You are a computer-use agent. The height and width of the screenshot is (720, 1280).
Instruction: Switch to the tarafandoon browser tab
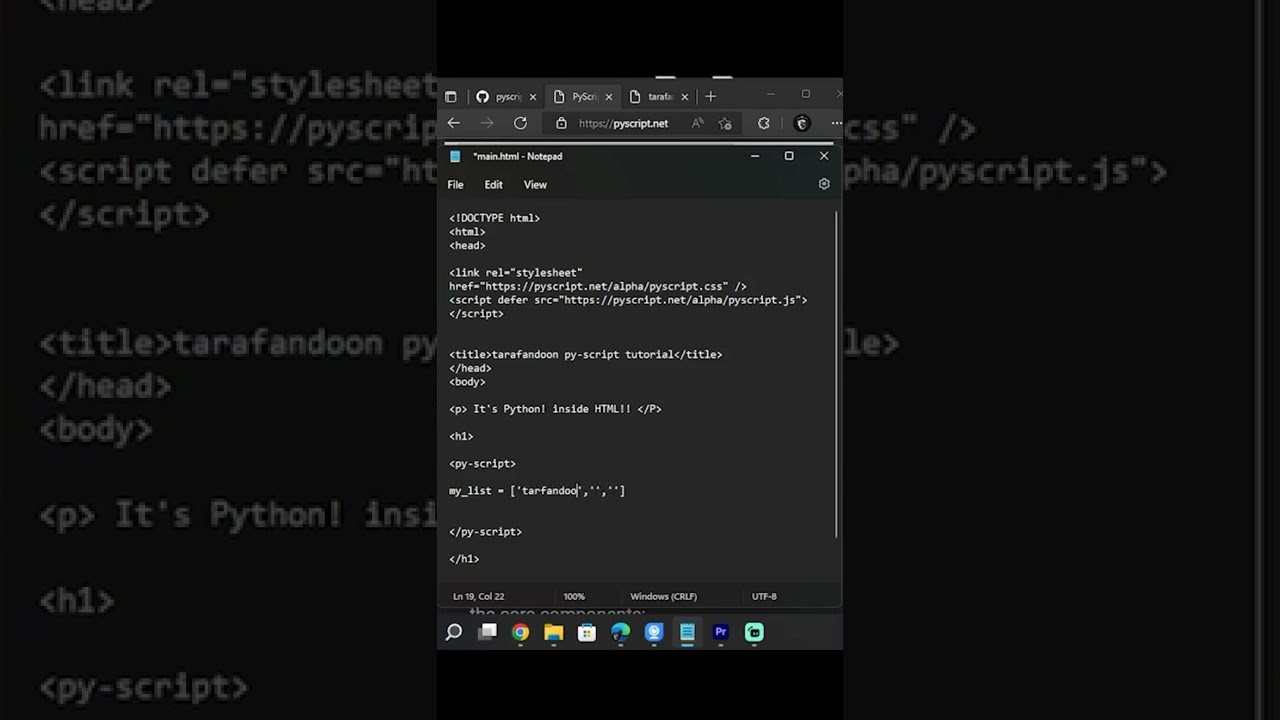652,97
